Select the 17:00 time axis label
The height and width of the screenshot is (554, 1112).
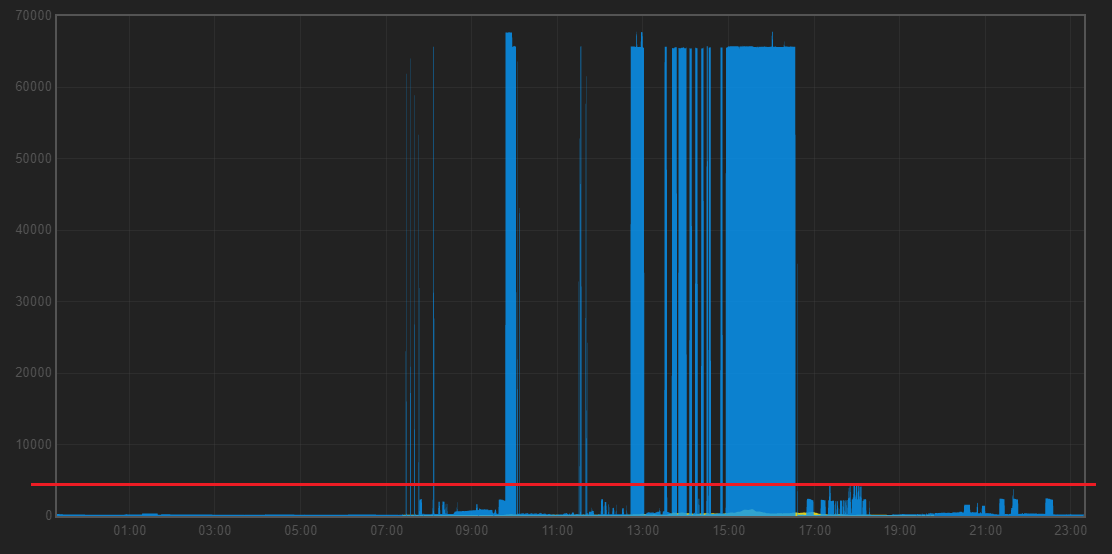coord(814,531)
